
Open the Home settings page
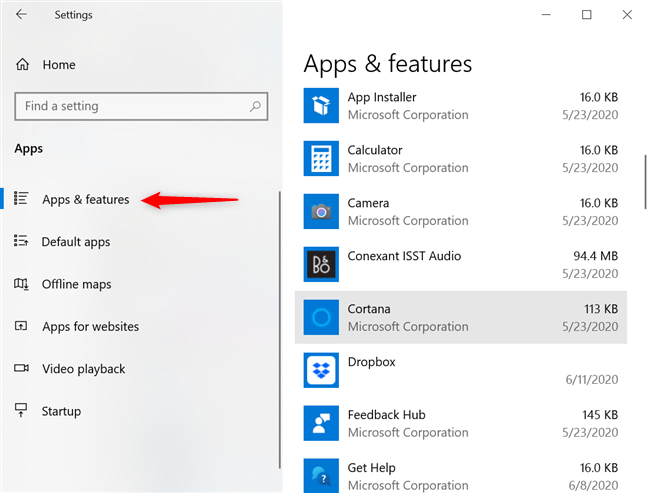click(x=58, y=65)
